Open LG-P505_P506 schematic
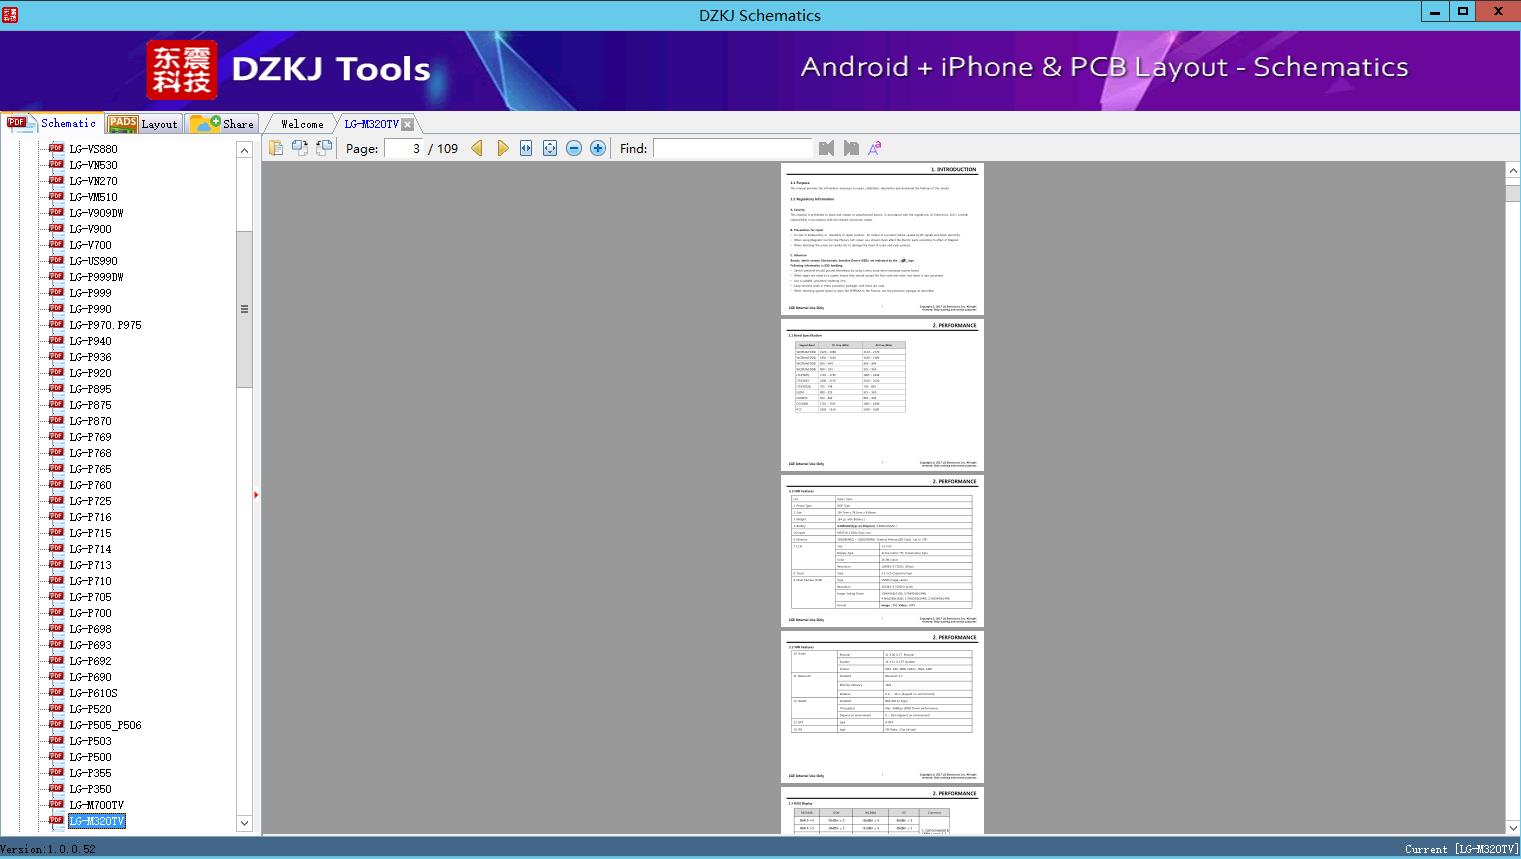This screenshot has width=1521, height=859. [105, 725]
